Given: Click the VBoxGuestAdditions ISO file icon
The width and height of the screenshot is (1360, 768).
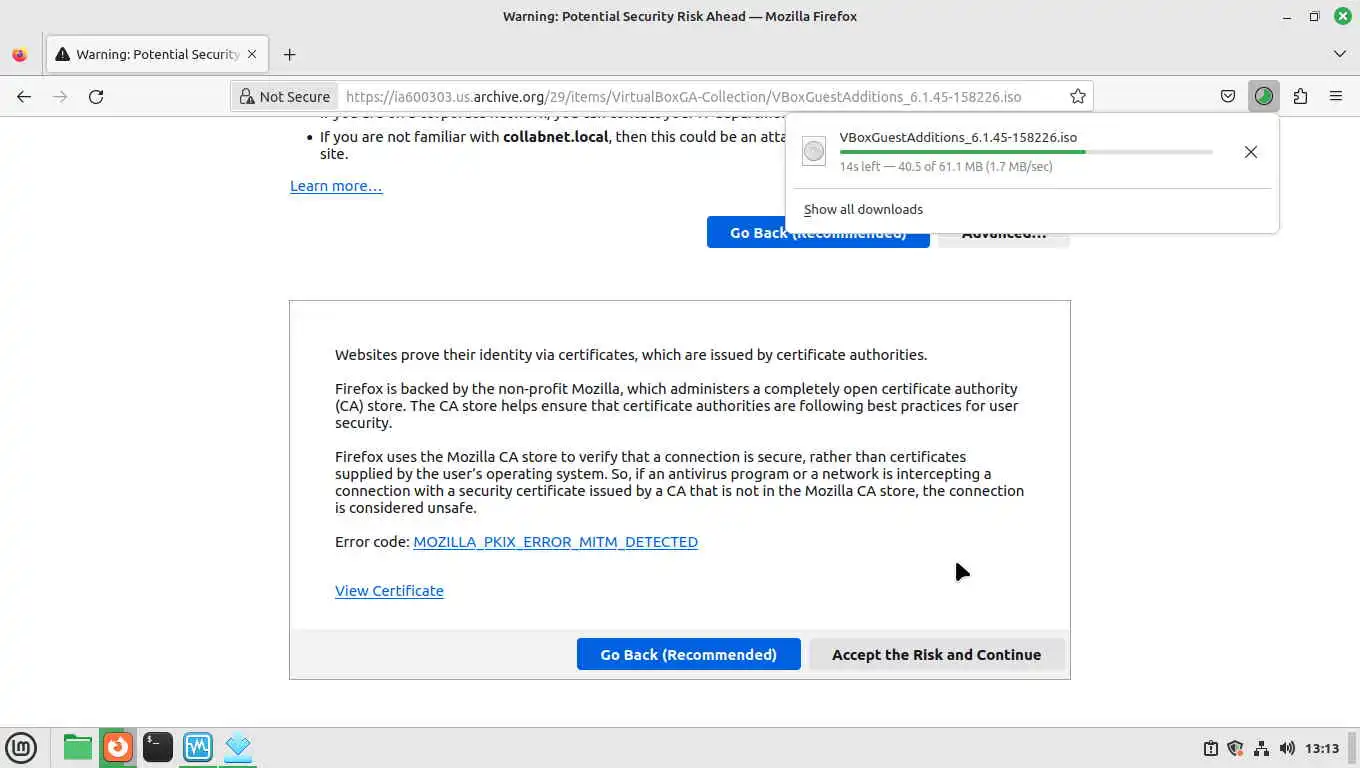Looking at the screenshot, I should point(814,152).
